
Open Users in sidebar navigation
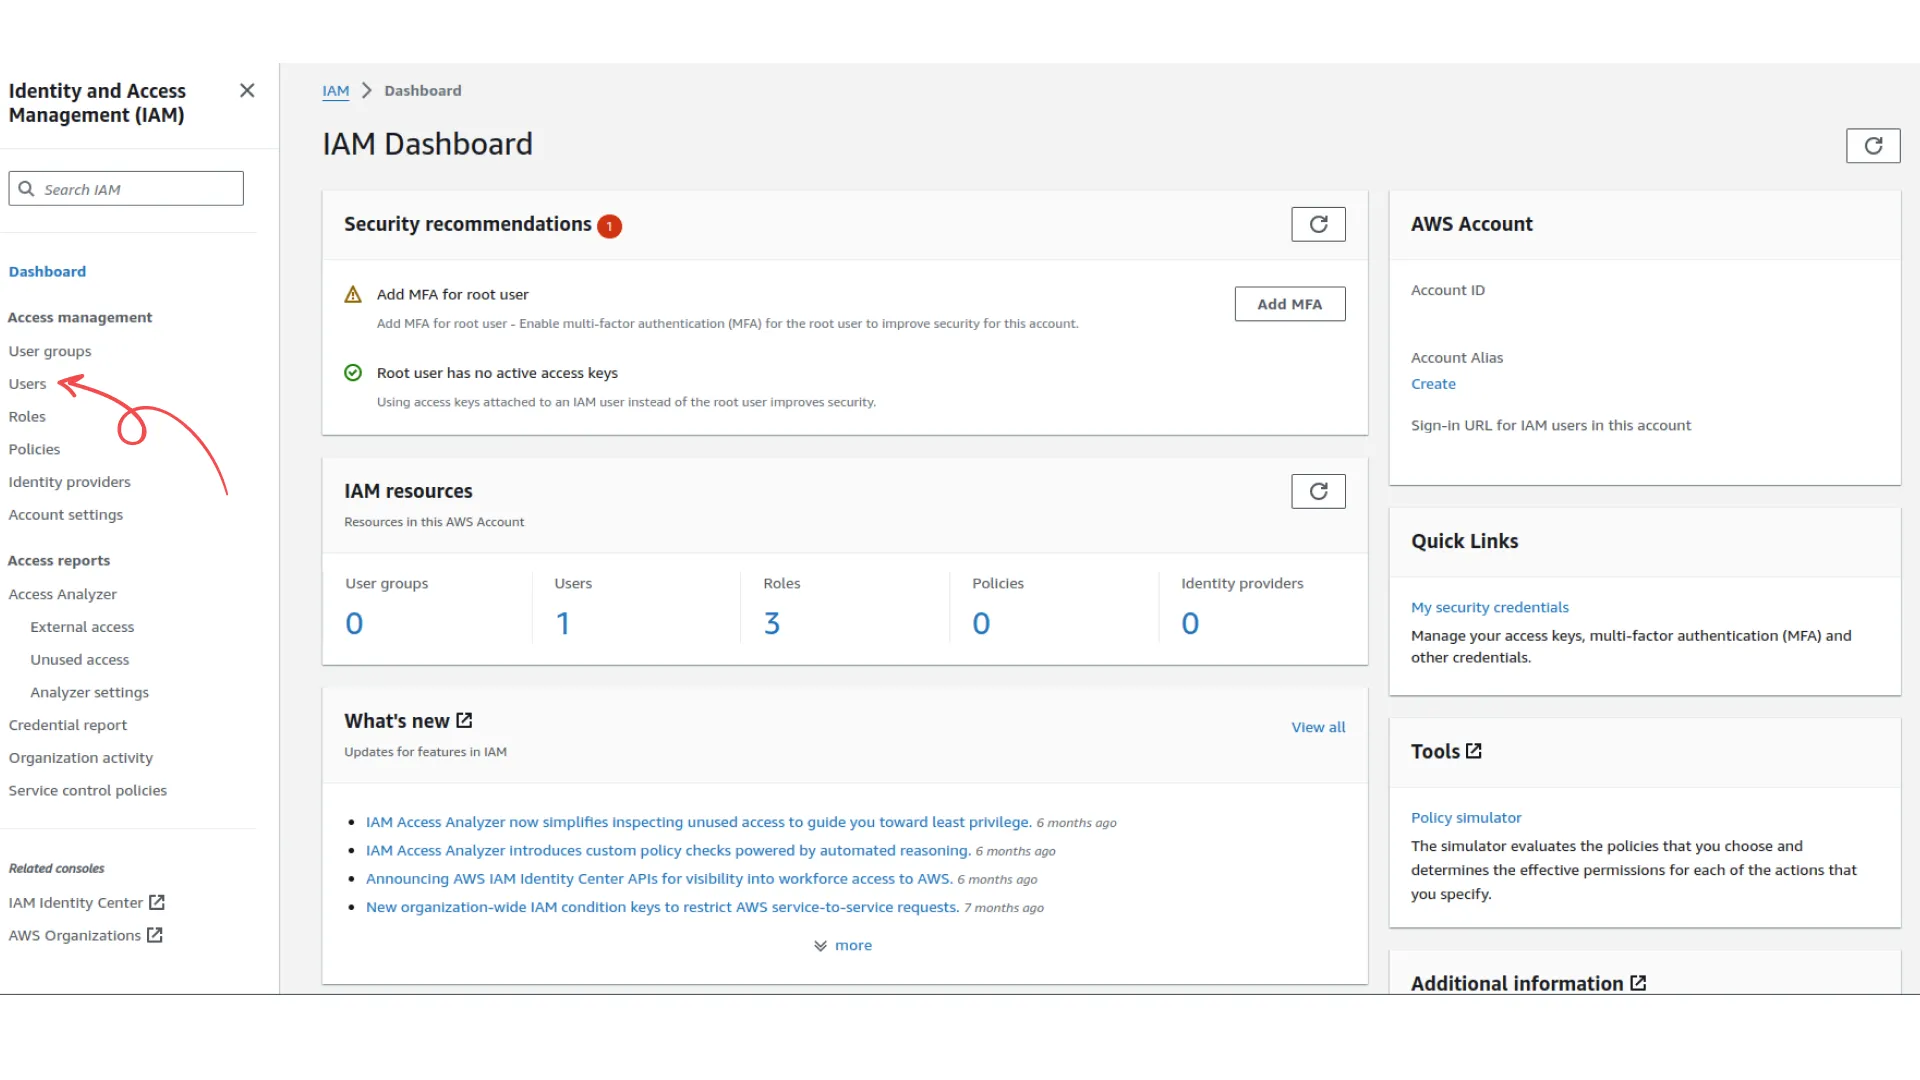[27, 384]
